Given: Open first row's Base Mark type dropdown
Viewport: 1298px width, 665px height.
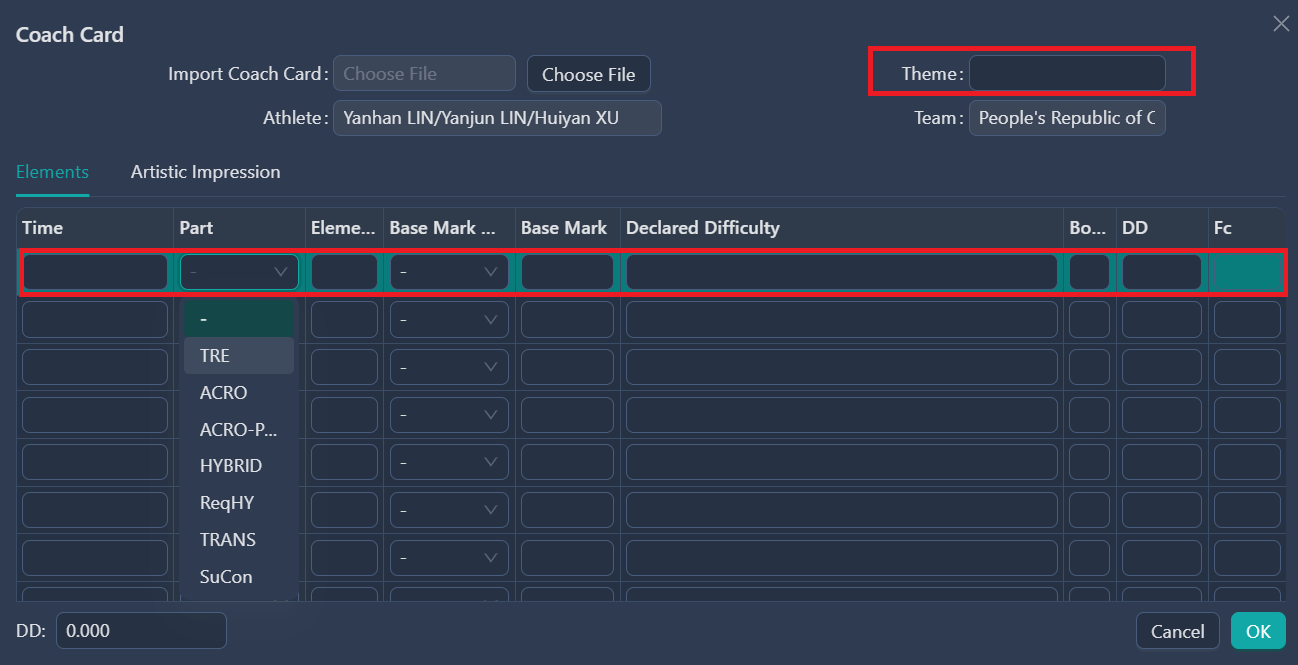Looking at the screenshot, I should (449, 272).
